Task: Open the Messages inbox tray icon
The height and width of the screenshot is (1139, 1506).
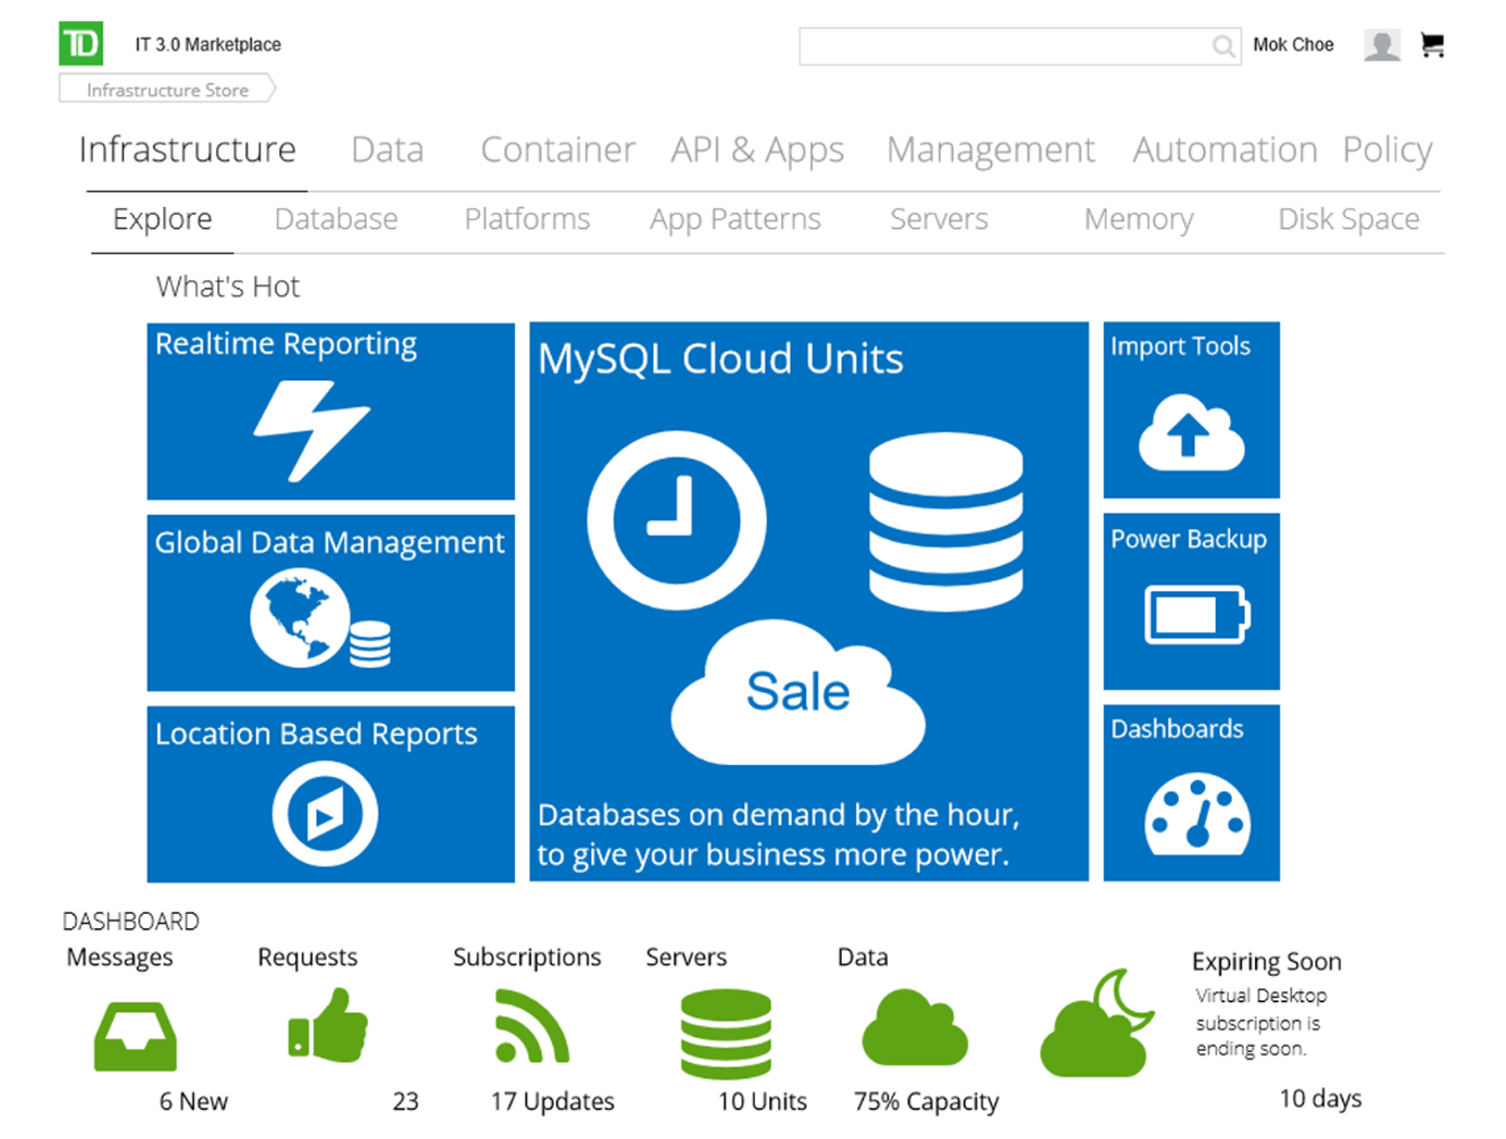Action: click(x=135, y=1037)
